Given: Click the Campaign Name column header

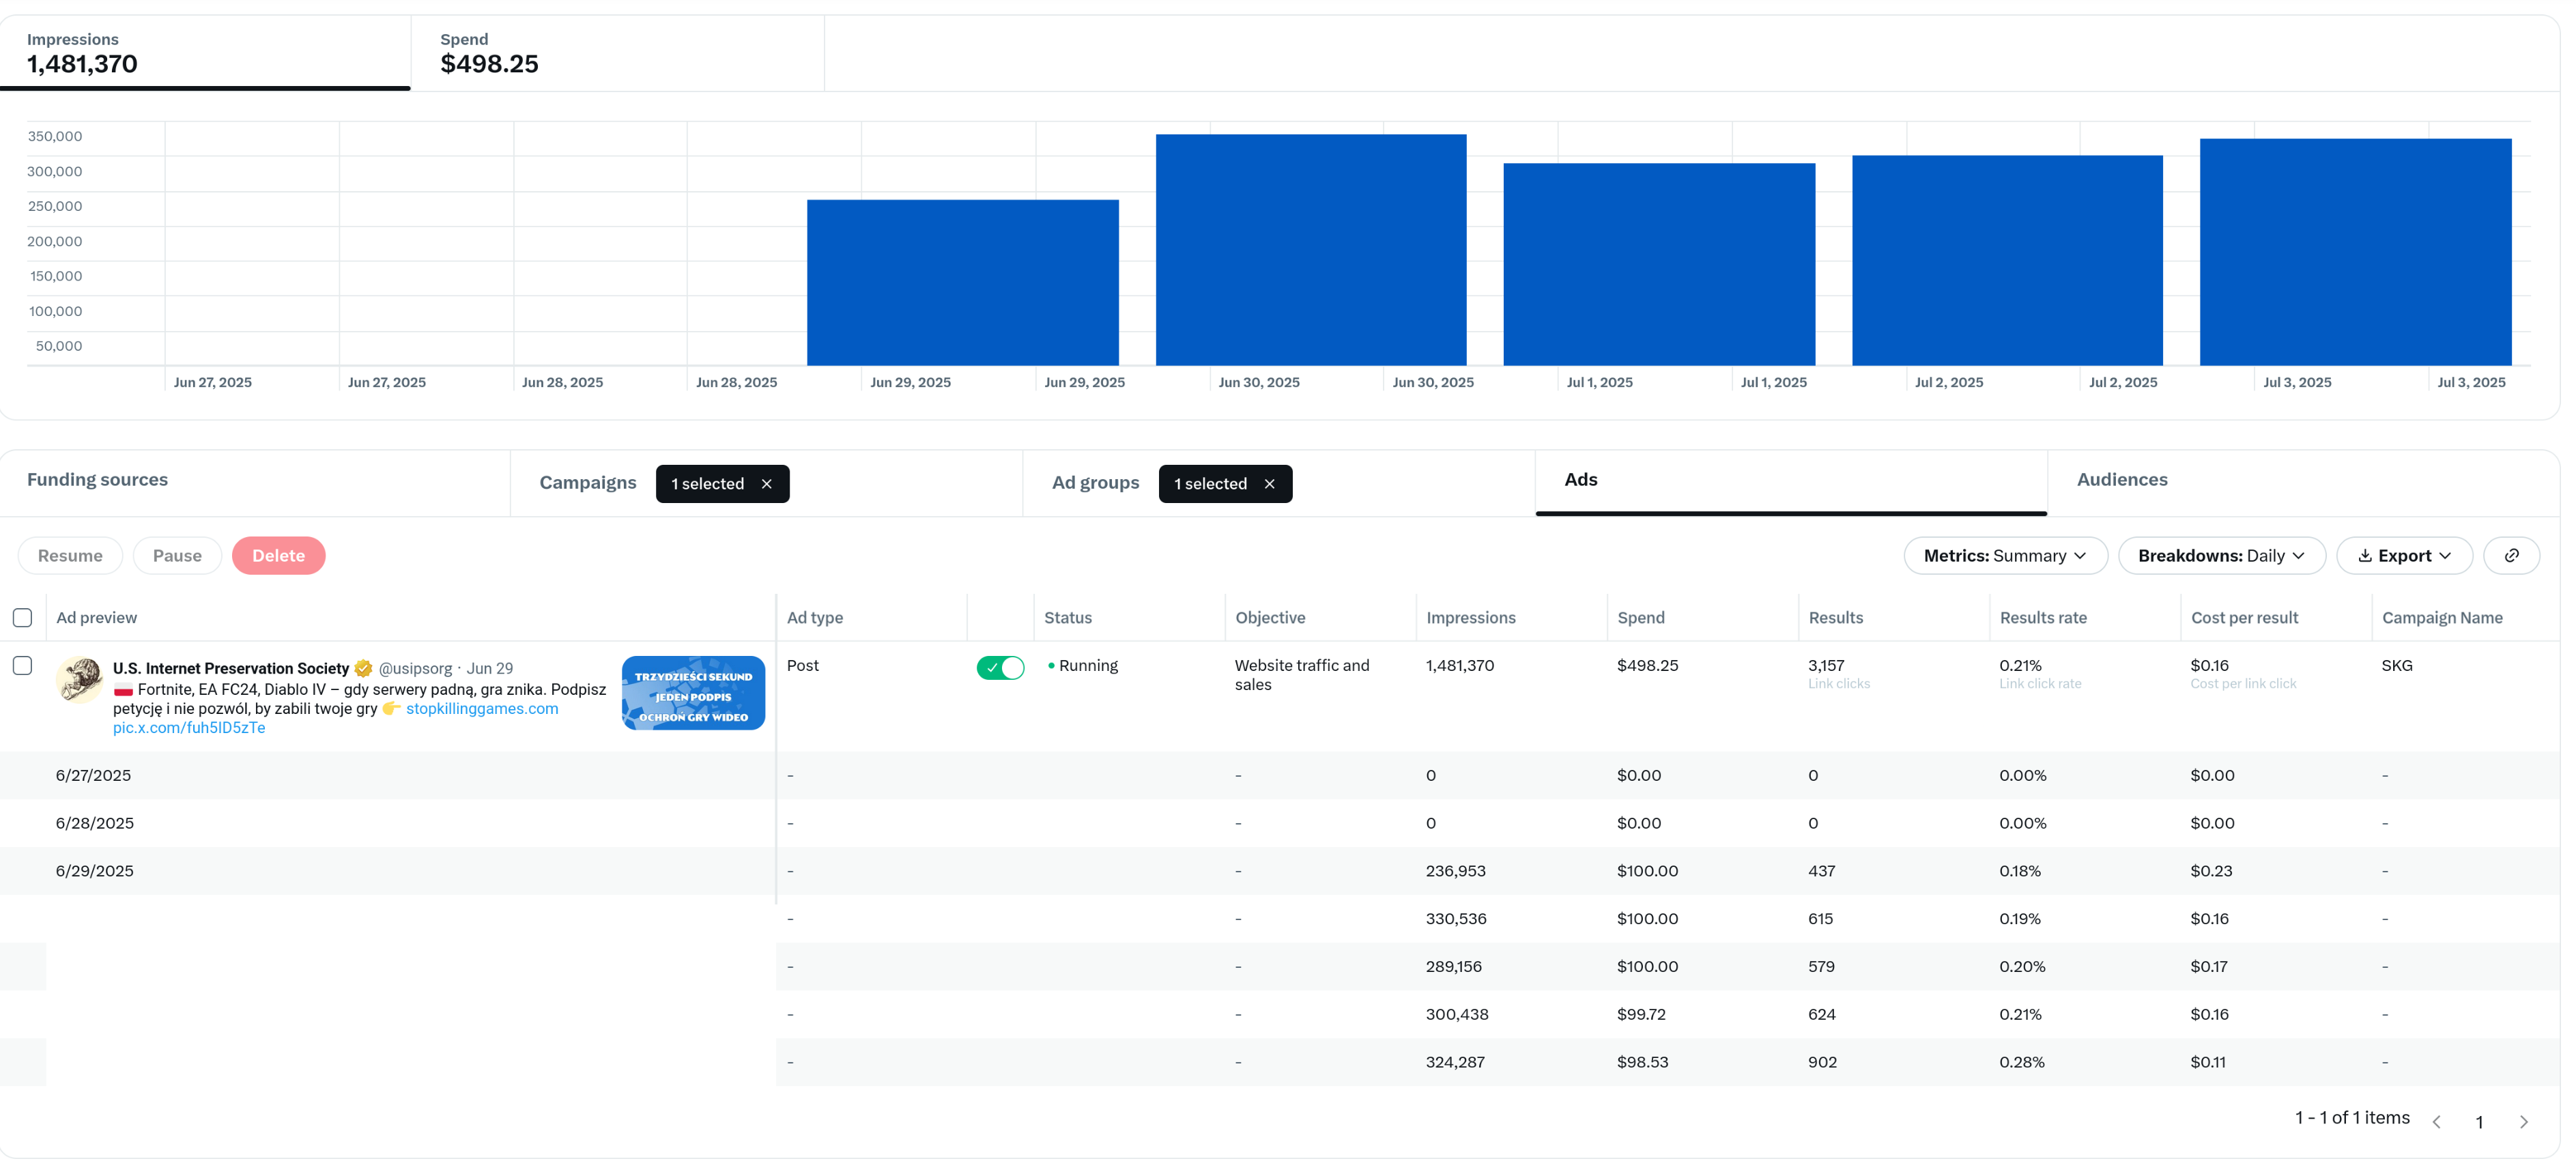Looking at the screenshot, I should pos(2442,618).
